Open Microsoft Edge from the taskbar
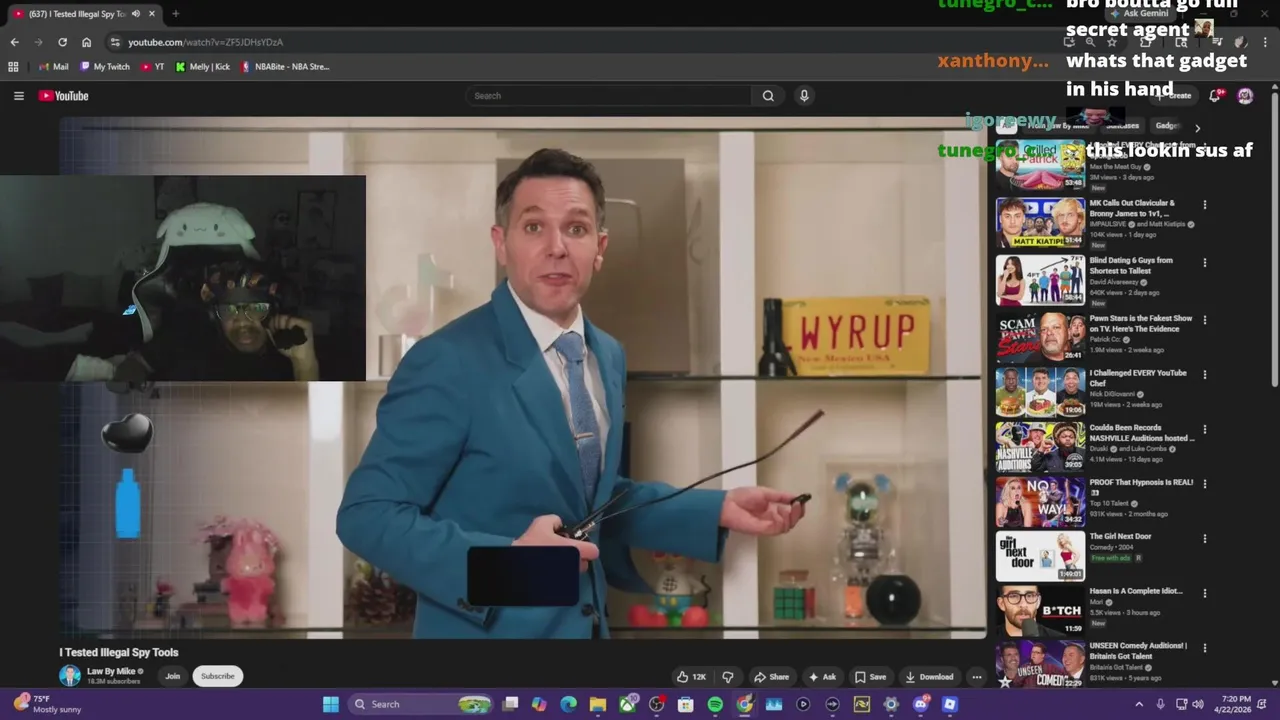1280x720 pixels. [x=568, y=704]
